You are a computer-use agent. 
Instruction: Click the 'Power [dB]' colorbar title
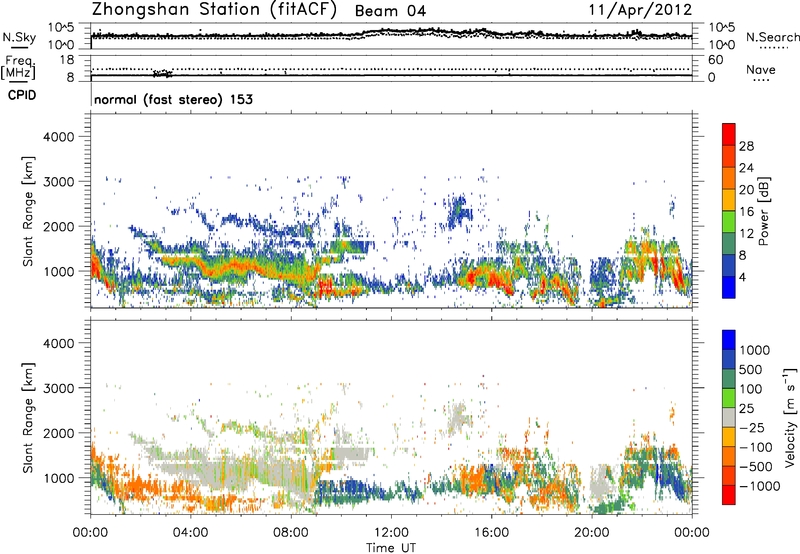pyautogui.click(x=764, y=211)
